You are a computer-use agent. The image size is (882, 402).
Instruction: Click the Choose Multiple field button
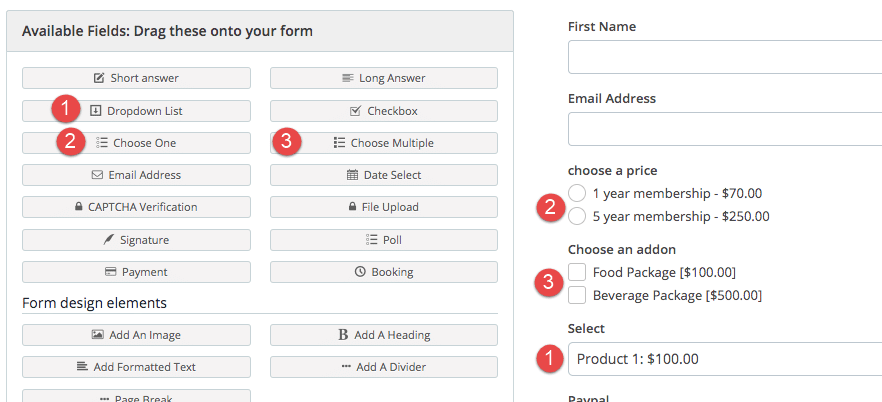click(x=384, y=143)
